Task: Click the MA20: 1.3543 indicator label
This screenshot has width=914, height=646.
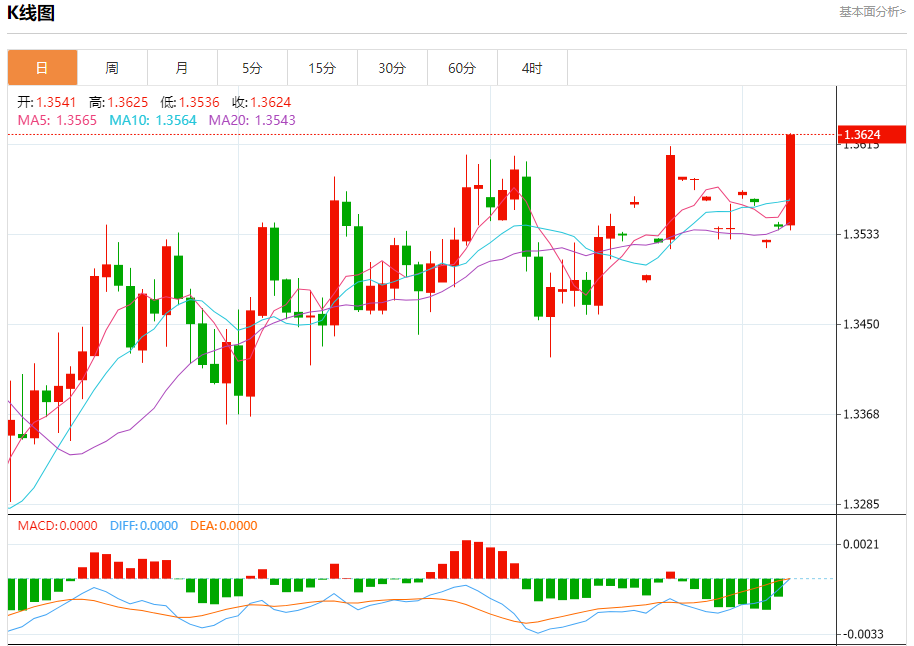Action: 252,120
